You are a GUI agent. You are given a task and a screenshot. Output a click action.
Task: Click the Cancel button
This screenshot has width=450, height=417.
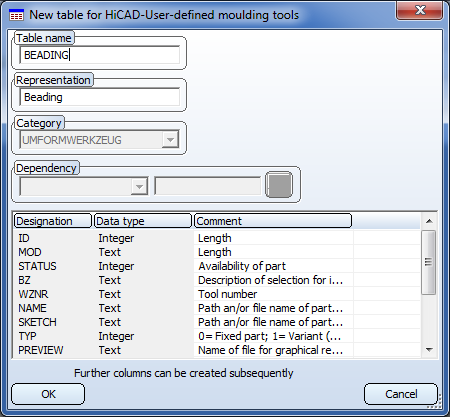[401, 394]
